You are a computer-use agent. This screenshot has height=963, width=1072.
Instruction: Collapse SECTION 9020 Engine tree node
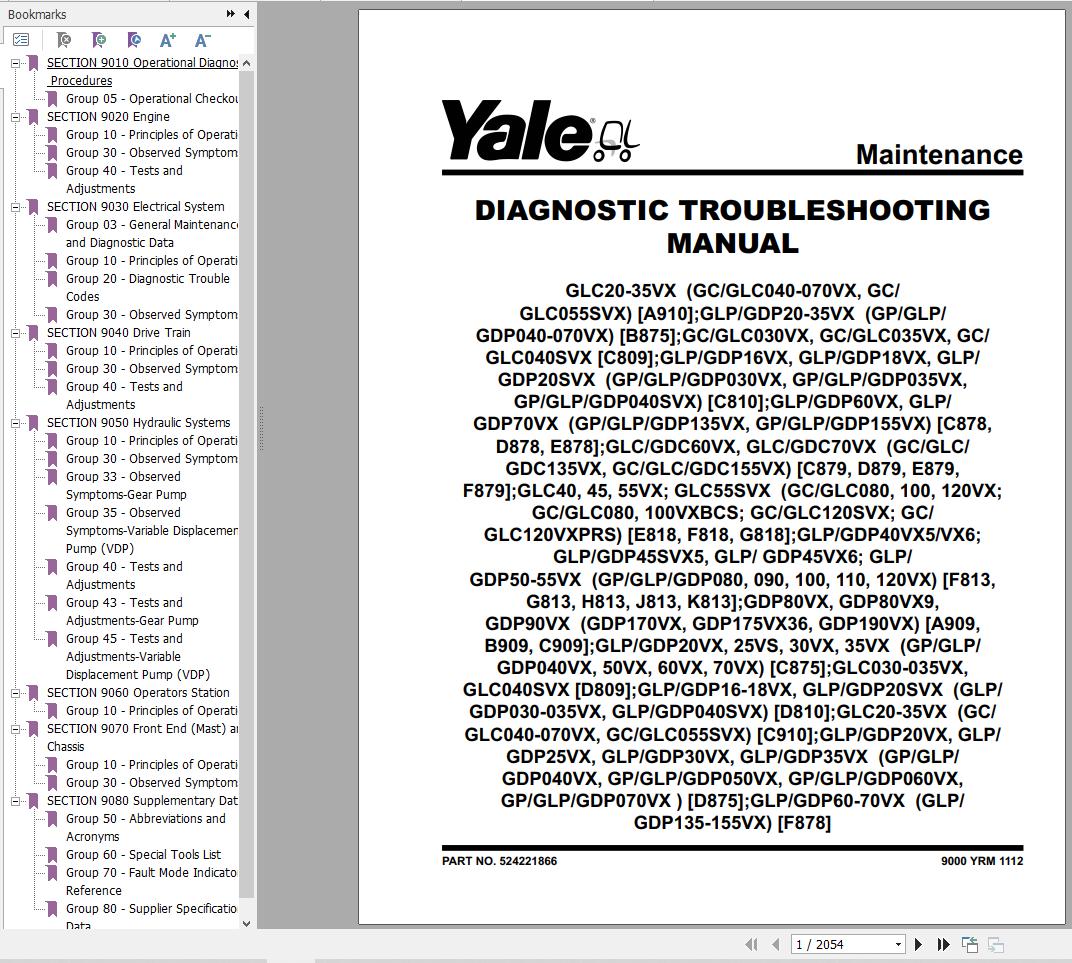point(15,117)
